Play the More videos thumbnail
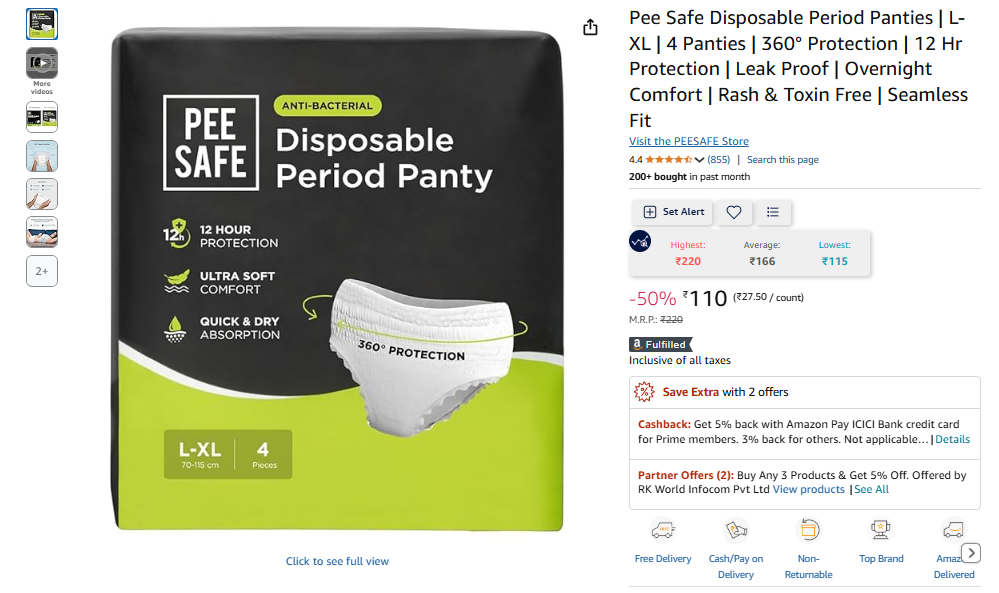The image size is (999, 593). click(x=41, y=63)
